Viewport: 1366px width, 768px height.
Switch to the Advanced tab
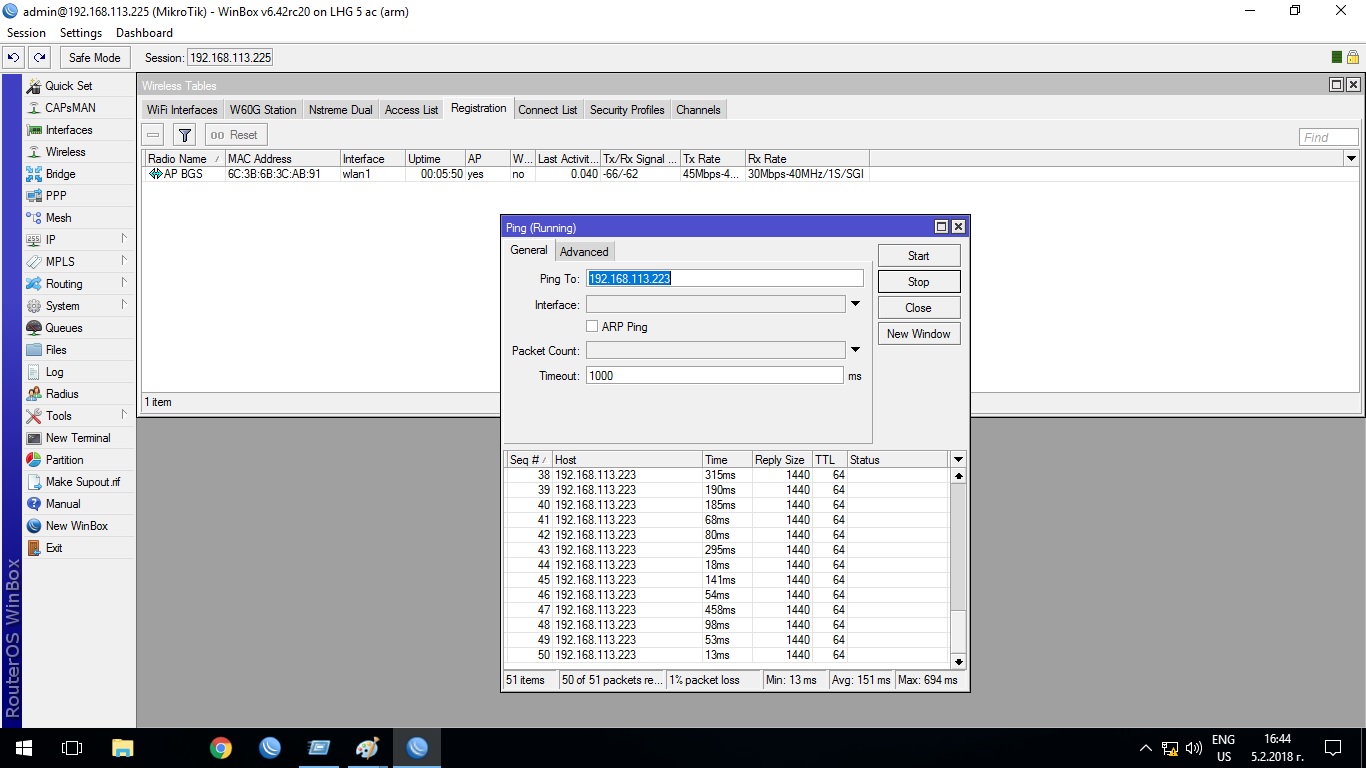click(x=584, y=252)
